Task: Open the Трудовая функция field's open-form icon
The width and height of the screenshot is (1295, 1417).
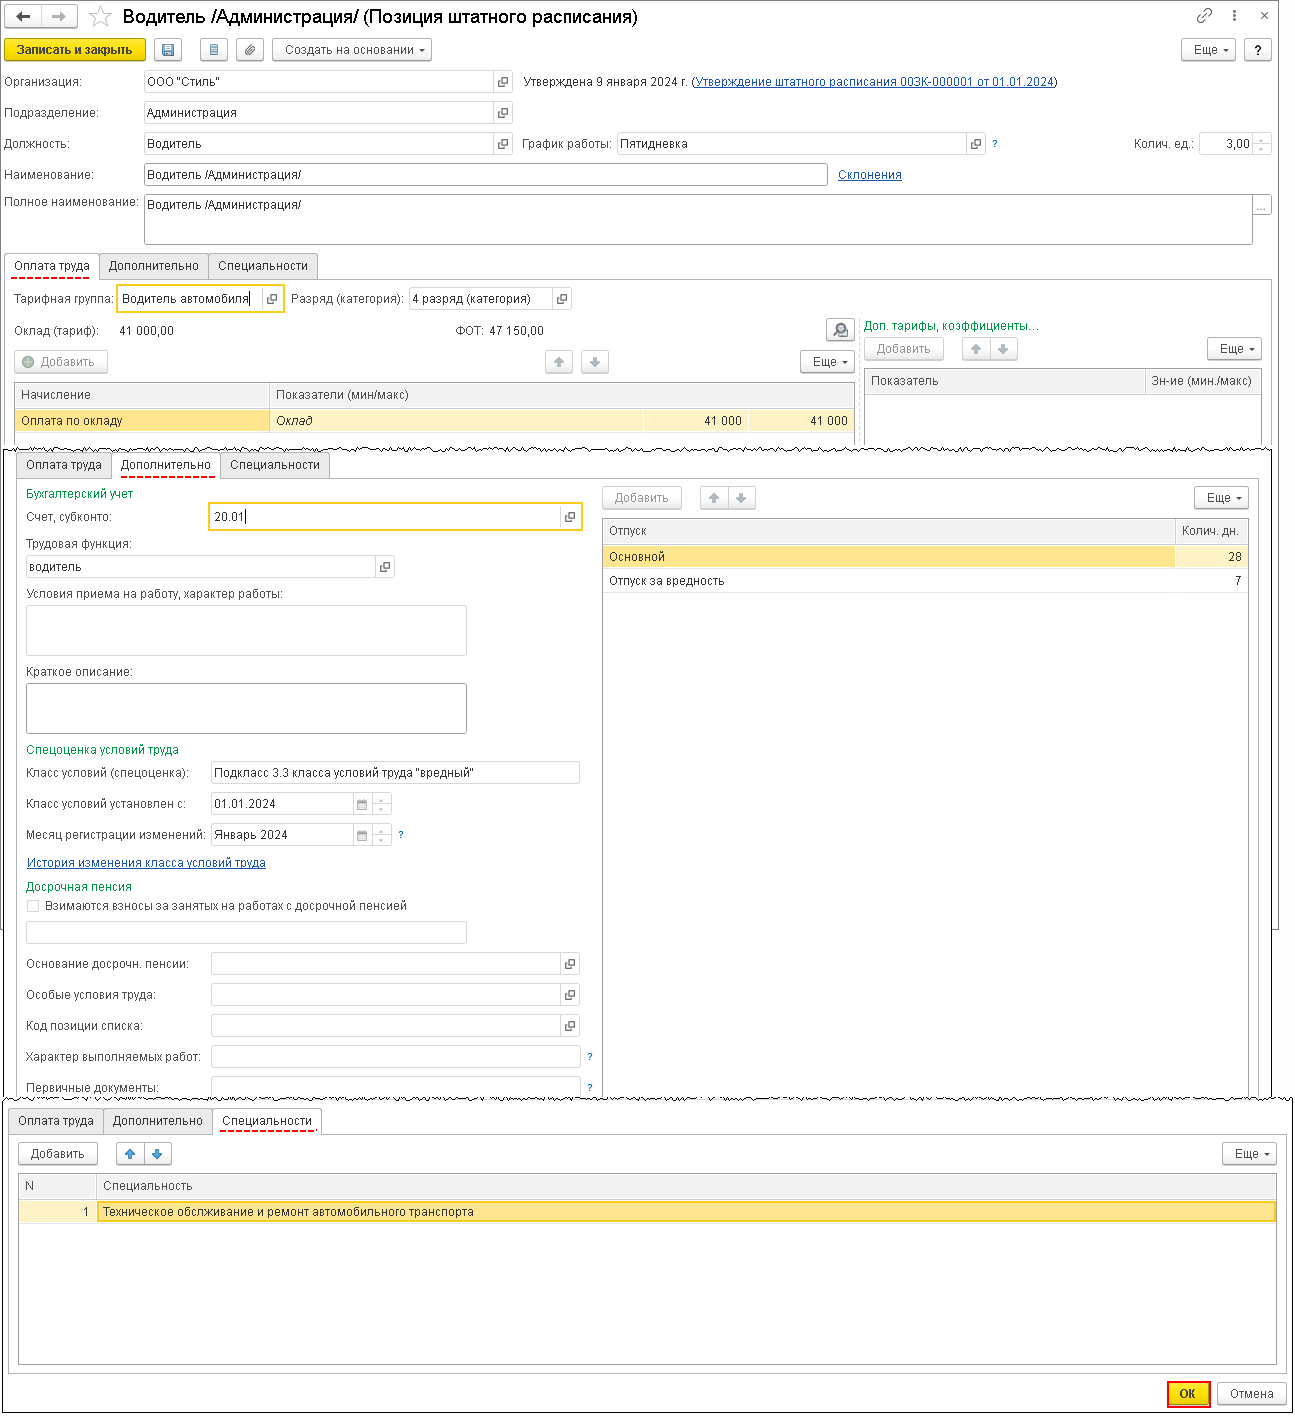Action: (384, 567)
